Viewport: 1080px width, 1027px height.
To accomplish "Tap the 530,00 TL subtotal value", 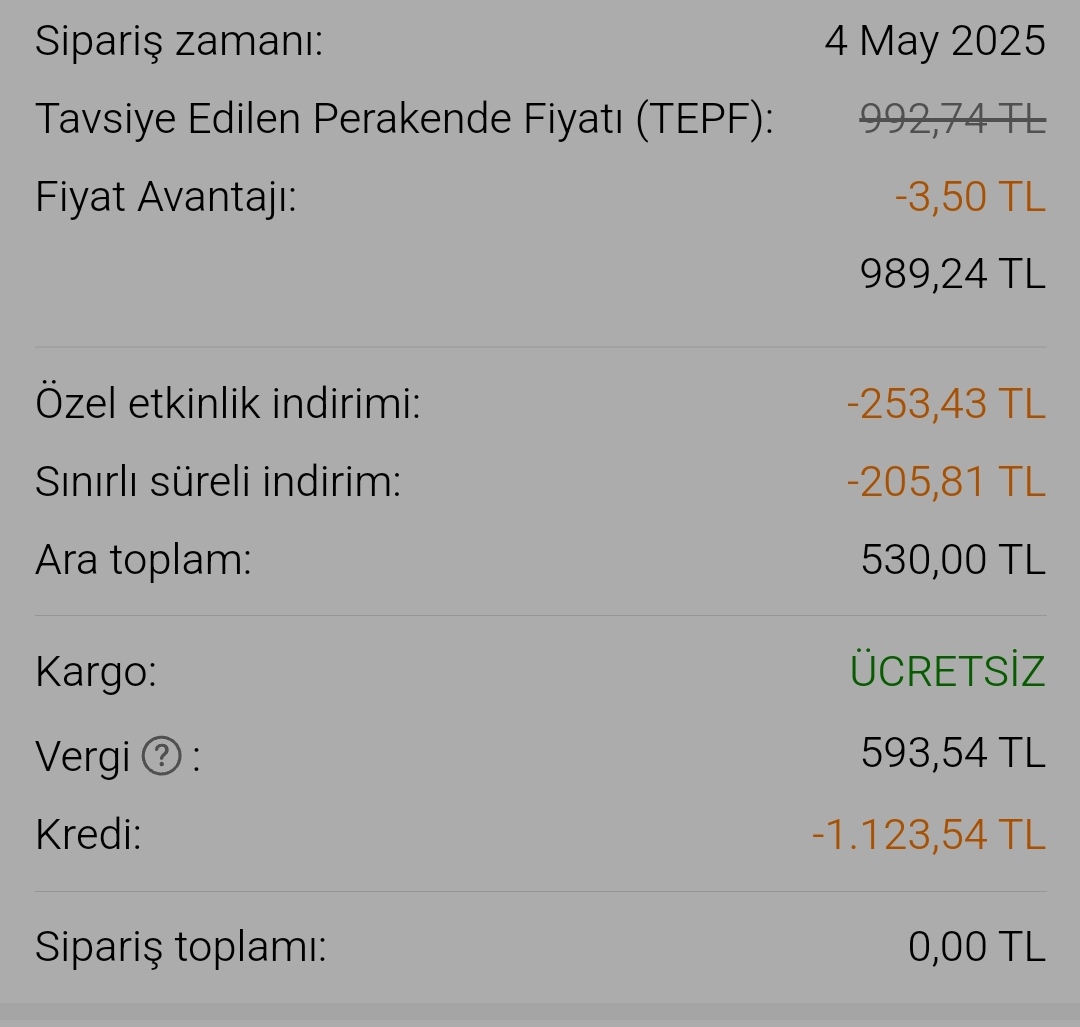I will (x=953, y=559).
